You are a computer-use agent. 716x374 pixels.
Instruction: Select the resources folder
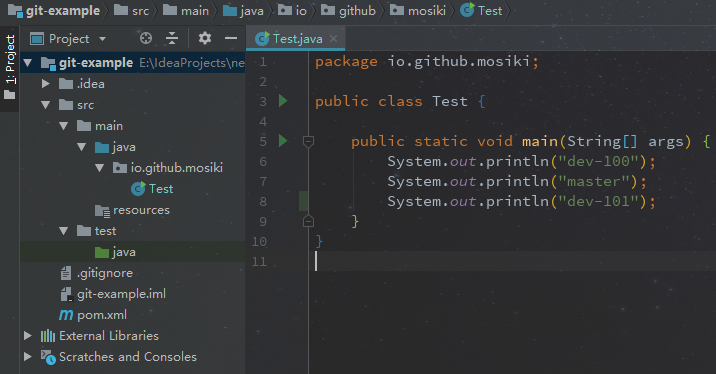click(x=141, y=210)
